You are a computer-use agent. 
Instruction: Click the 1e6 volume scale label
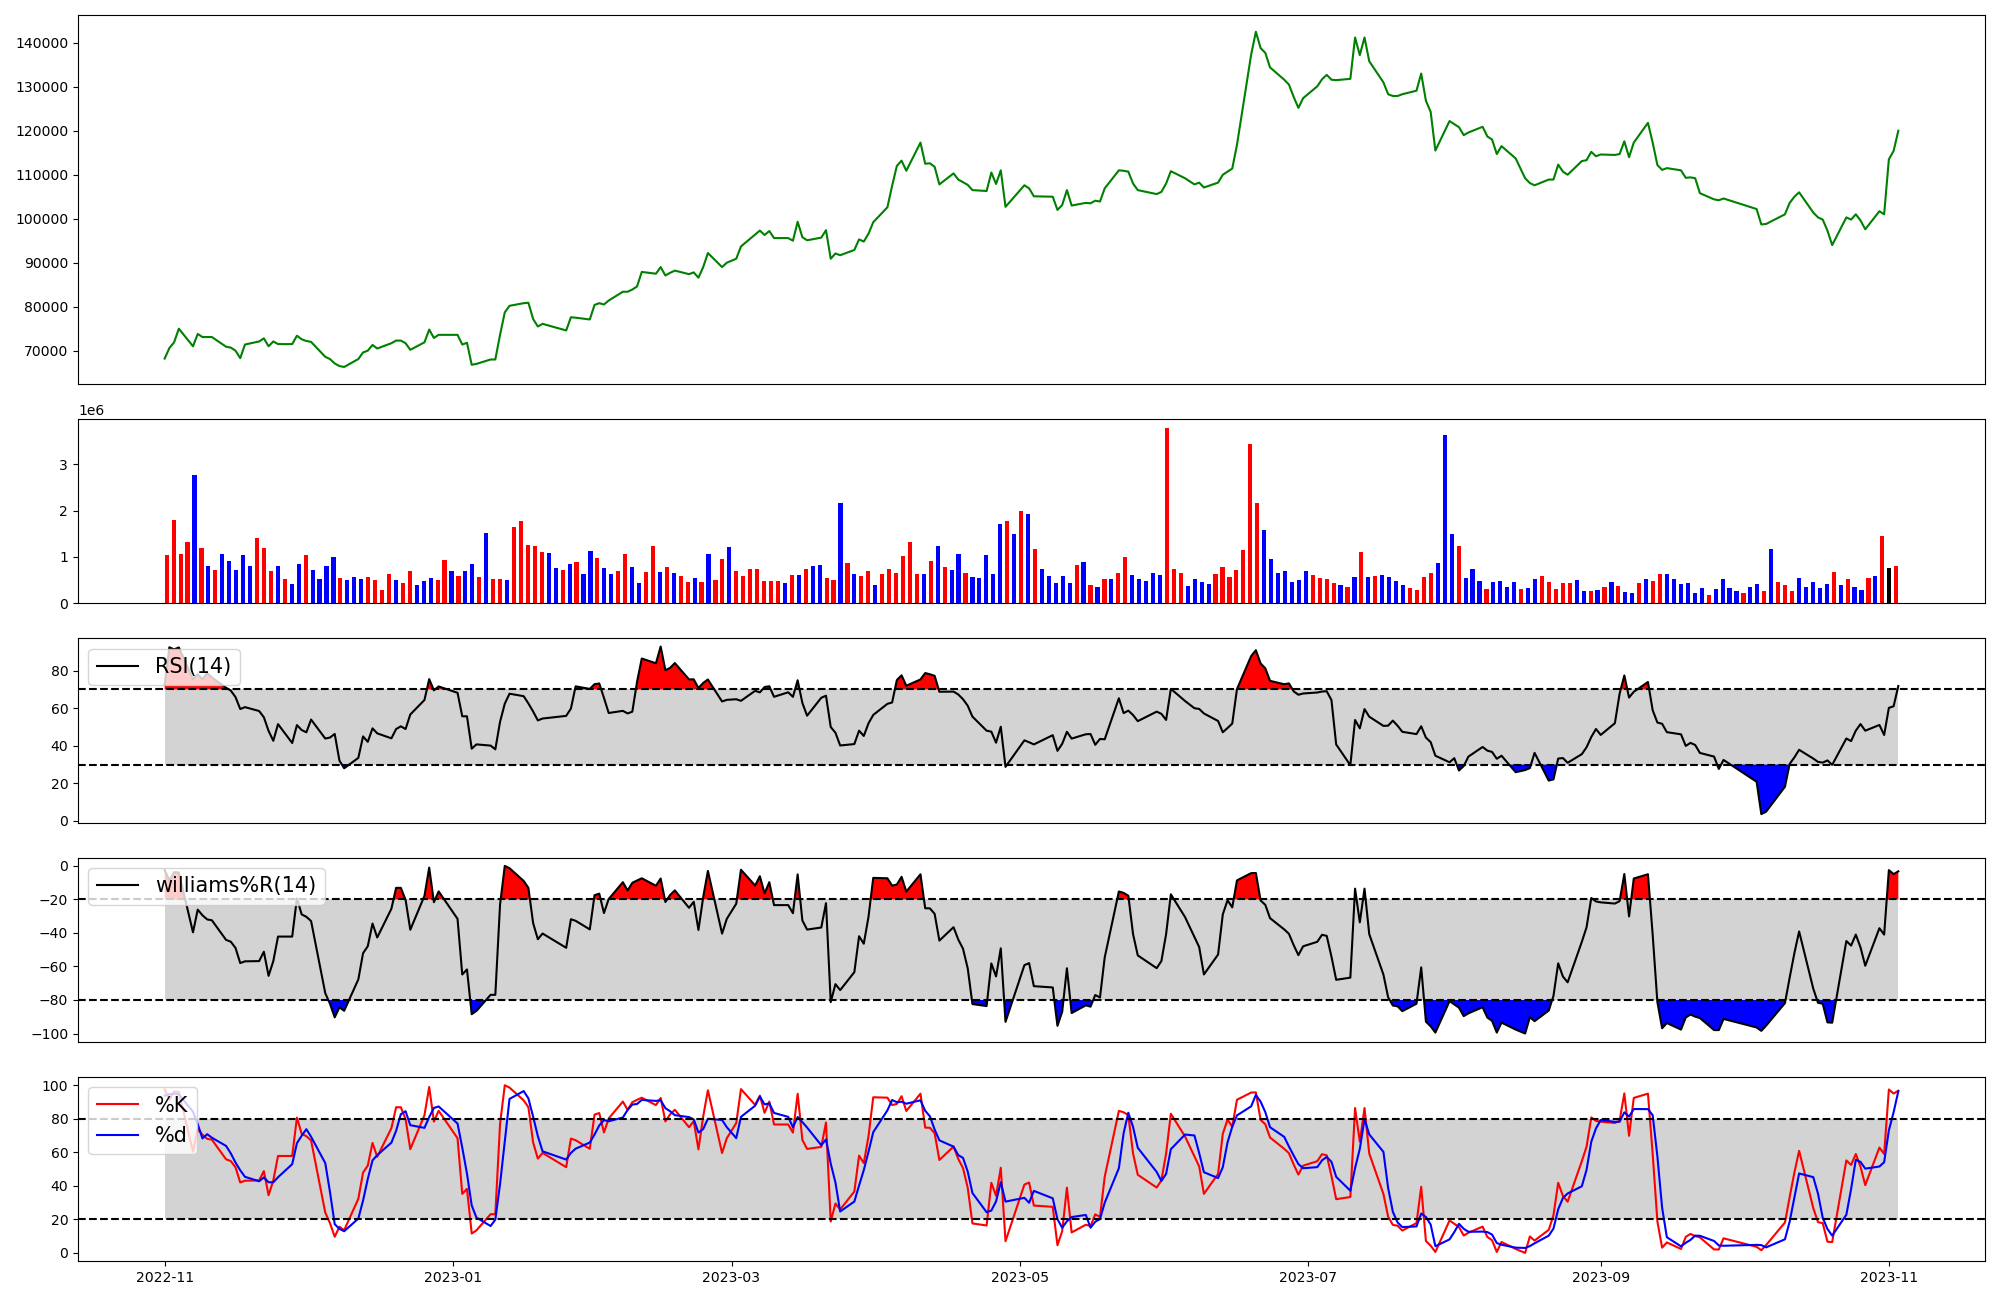[91, 411]
